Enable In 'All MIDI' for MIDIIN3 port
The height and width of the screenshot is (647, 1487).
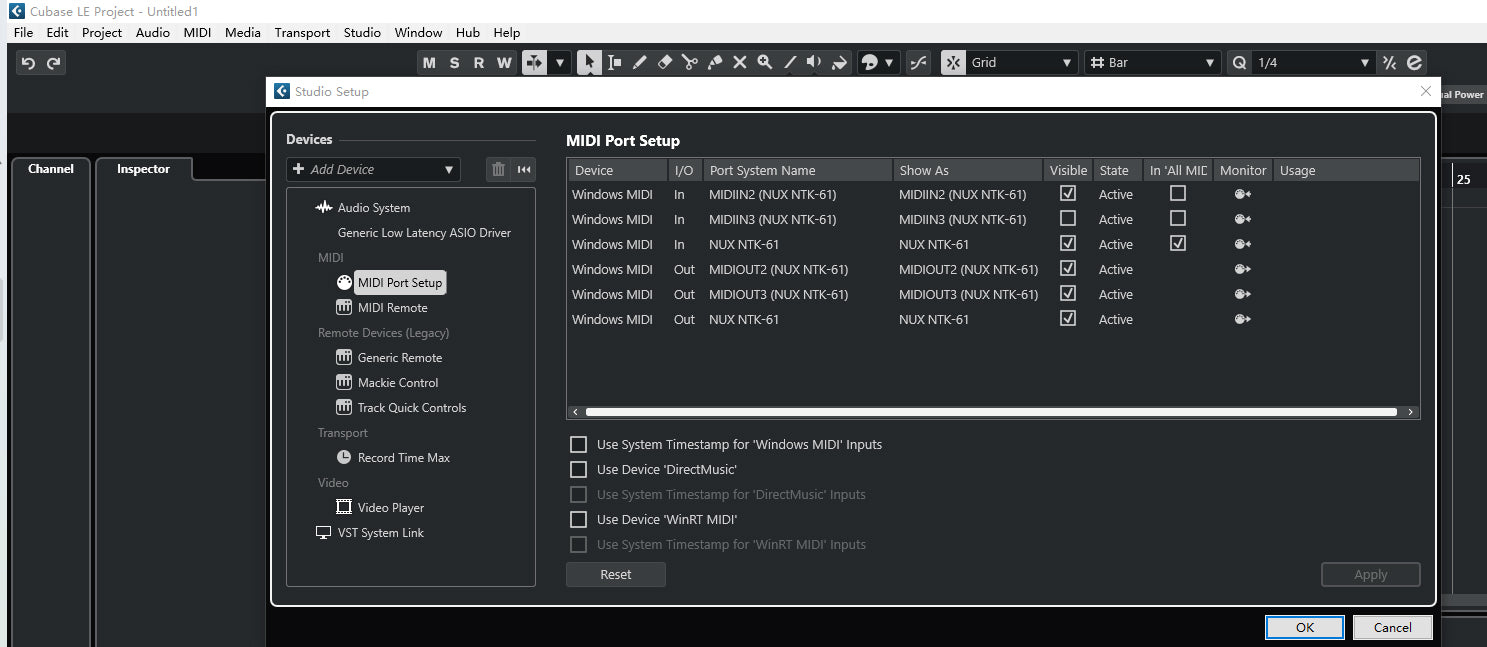coord(1178,219)
